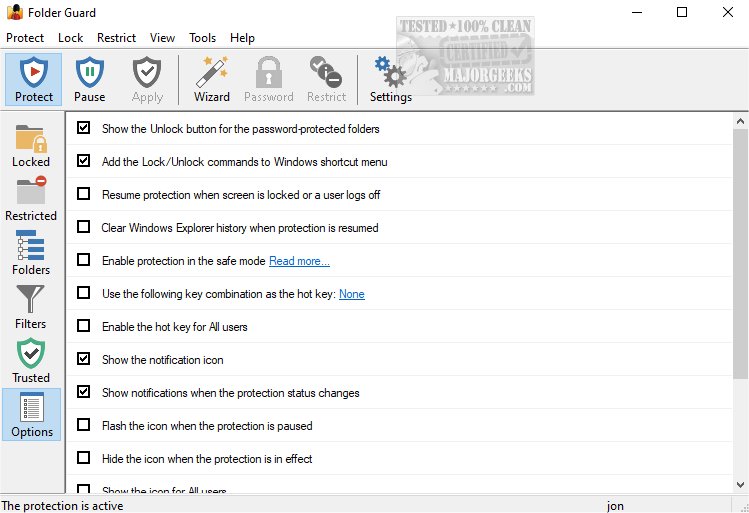
Task: Click the Folder Guard title bar app icon
Action: click(x=15, y=12)
